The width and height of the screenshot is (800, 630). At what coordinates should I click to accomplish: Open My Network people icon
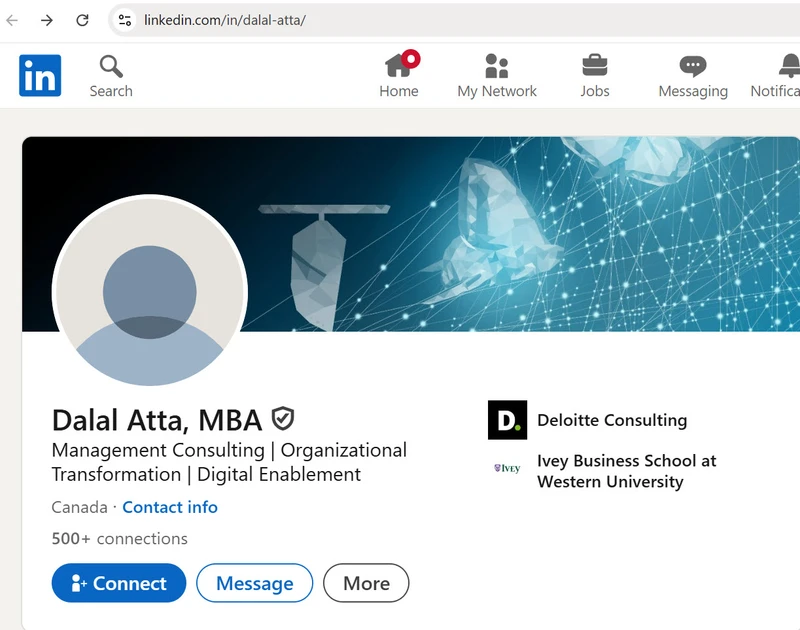496,66
